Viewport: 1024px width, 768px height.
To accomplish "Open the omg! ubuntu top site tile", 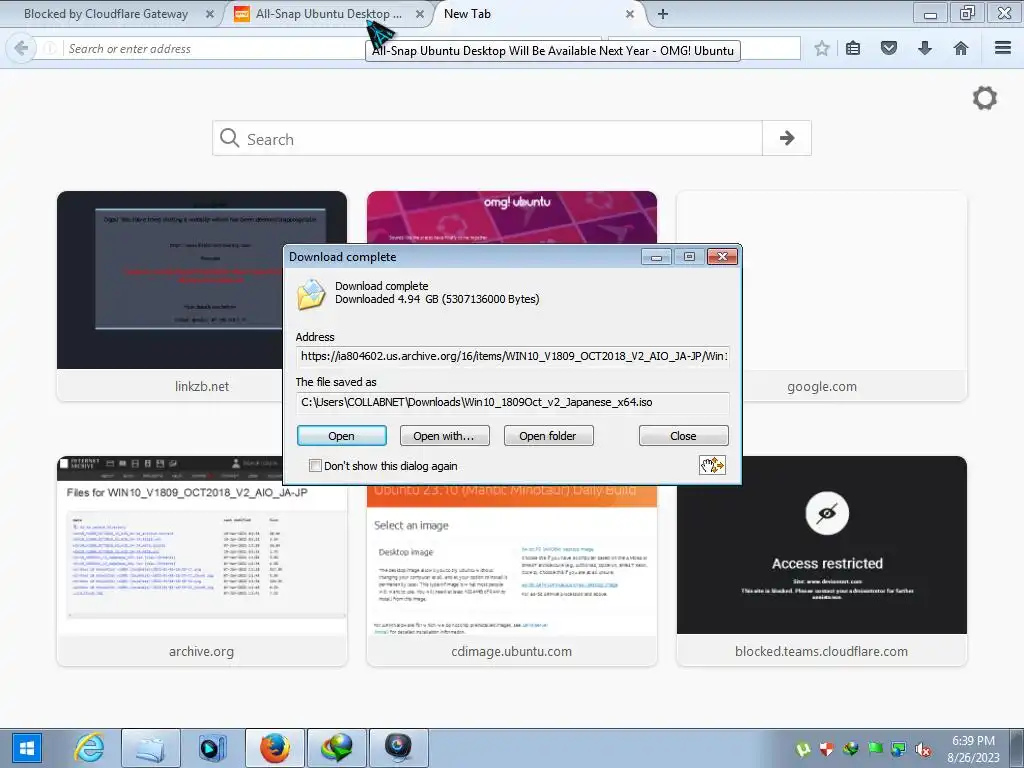I will click(511, 217).
